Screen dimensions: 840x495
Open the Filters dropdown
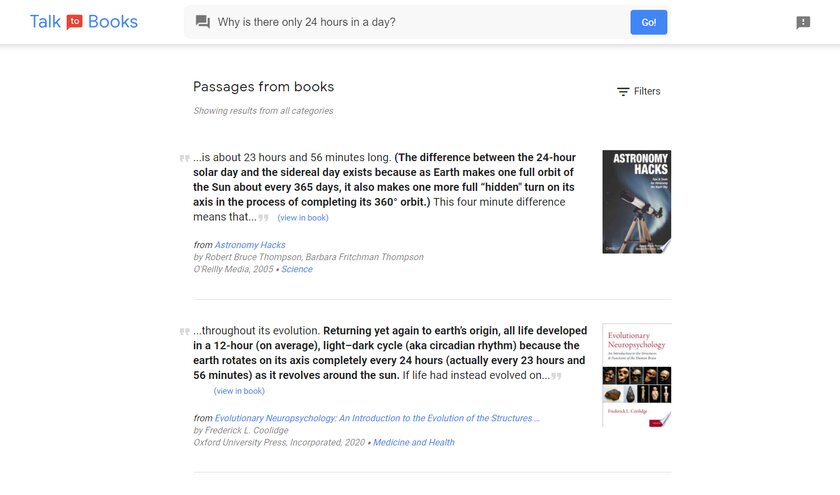coord(638,92)
